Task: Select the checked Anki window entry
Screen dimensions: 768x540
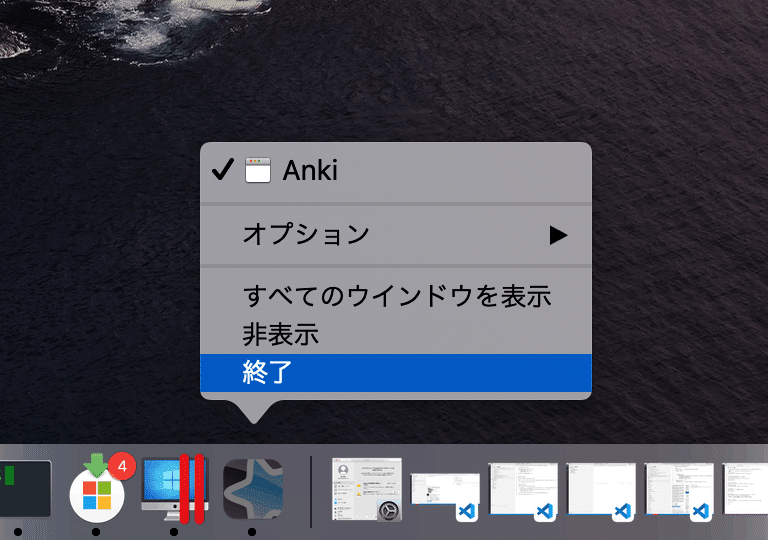Action: (x=396, y=171)
